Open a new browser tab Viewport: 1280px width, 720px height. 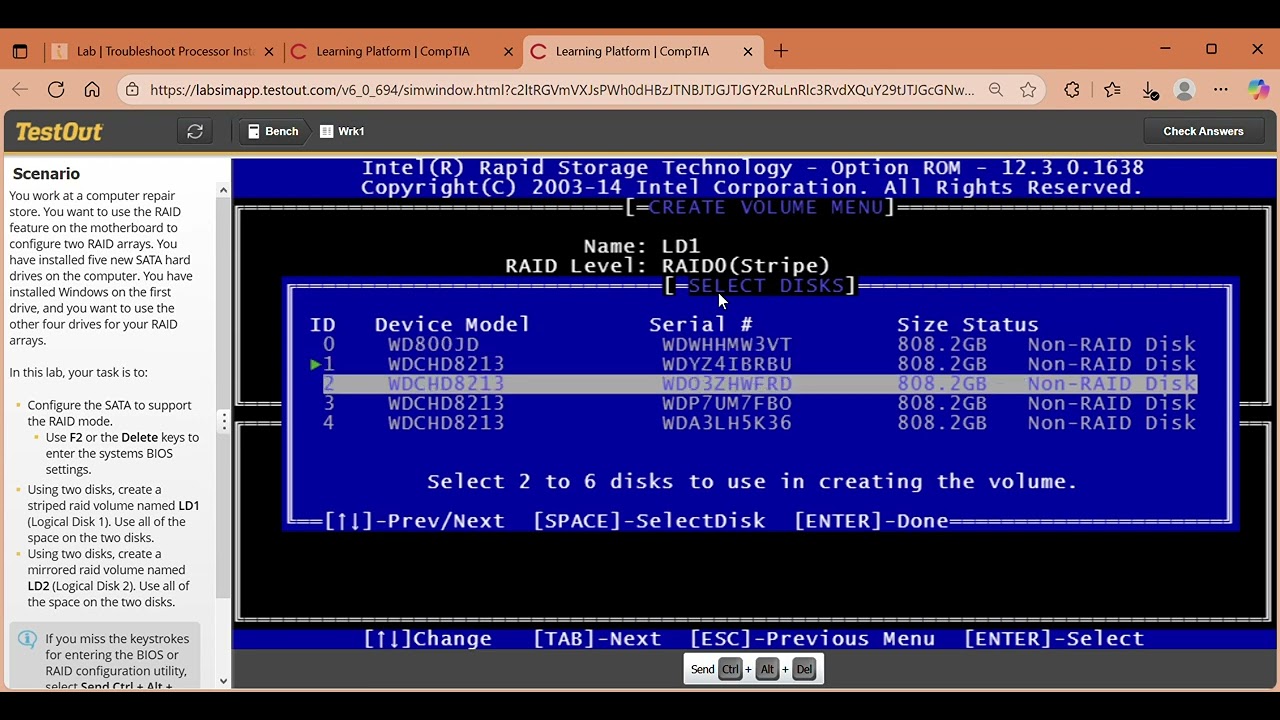(x=781, y=51)
